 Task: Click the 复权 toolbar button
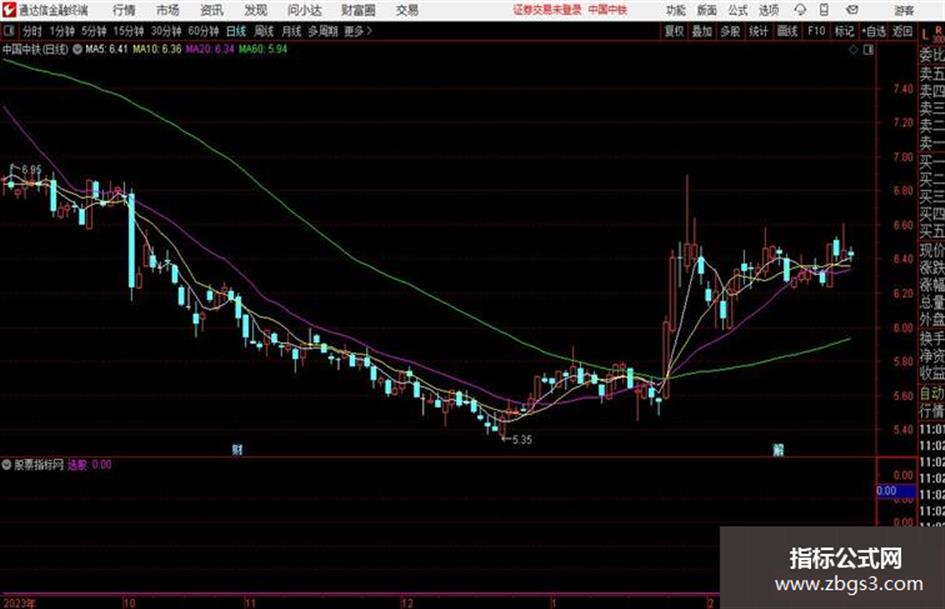click(x=674, y=31)
